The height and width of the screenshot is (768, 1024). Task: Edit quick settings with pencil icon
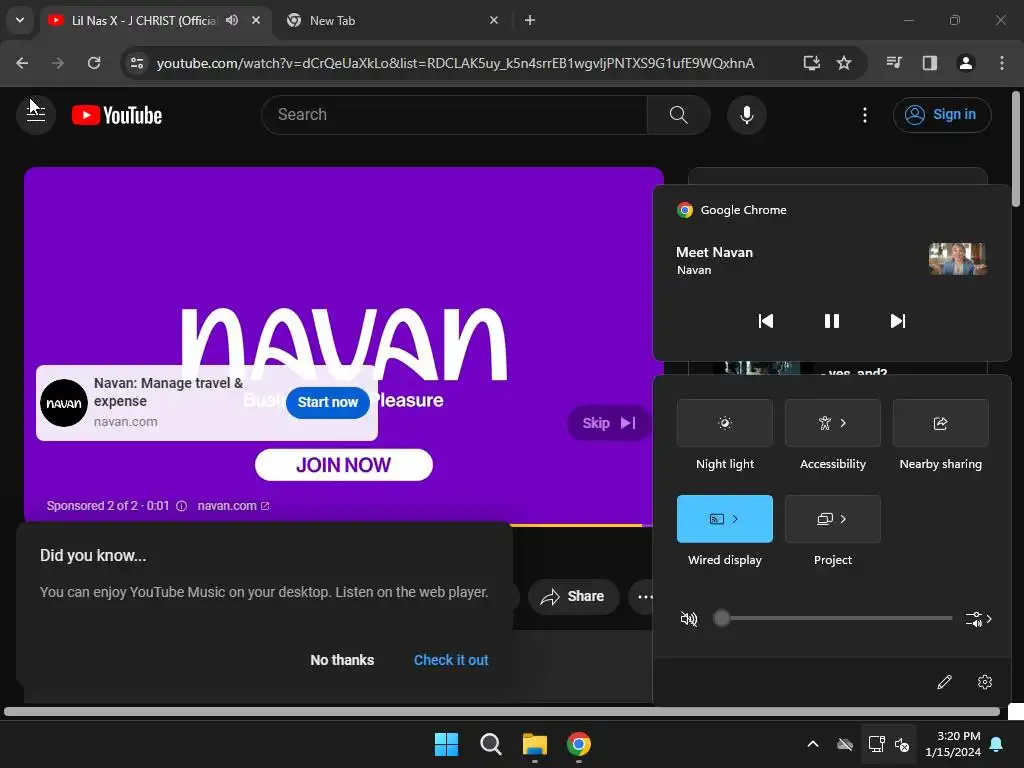coord(944,682)
